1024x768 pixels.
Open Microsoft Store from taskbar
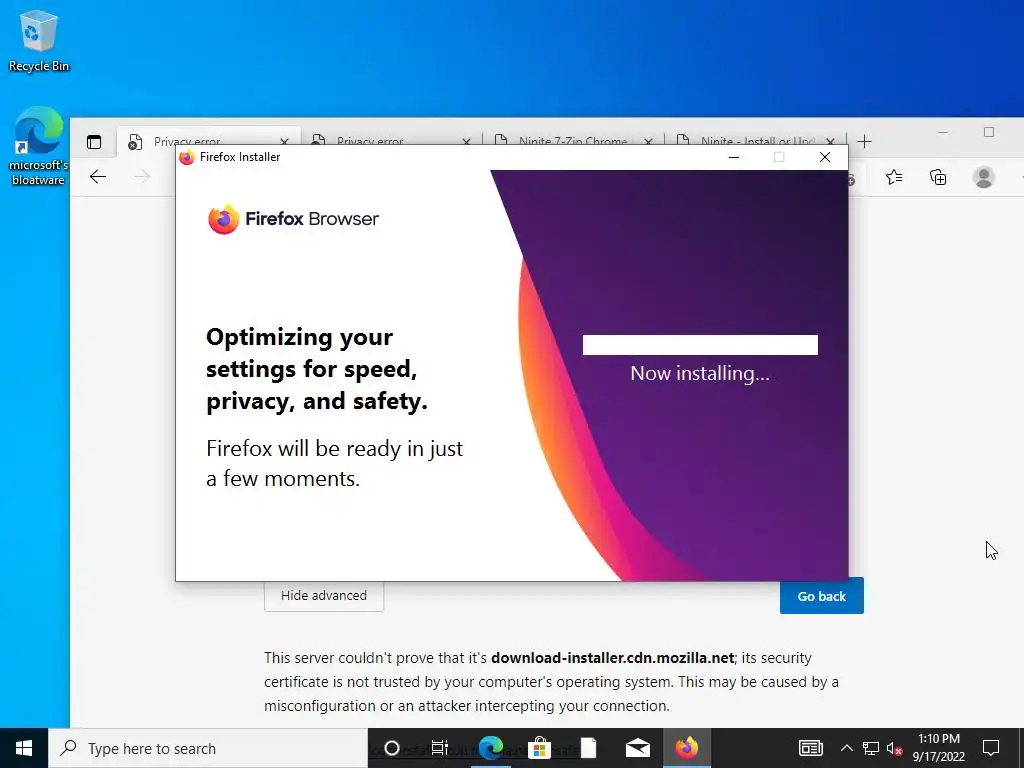click(x=539, y=748)
